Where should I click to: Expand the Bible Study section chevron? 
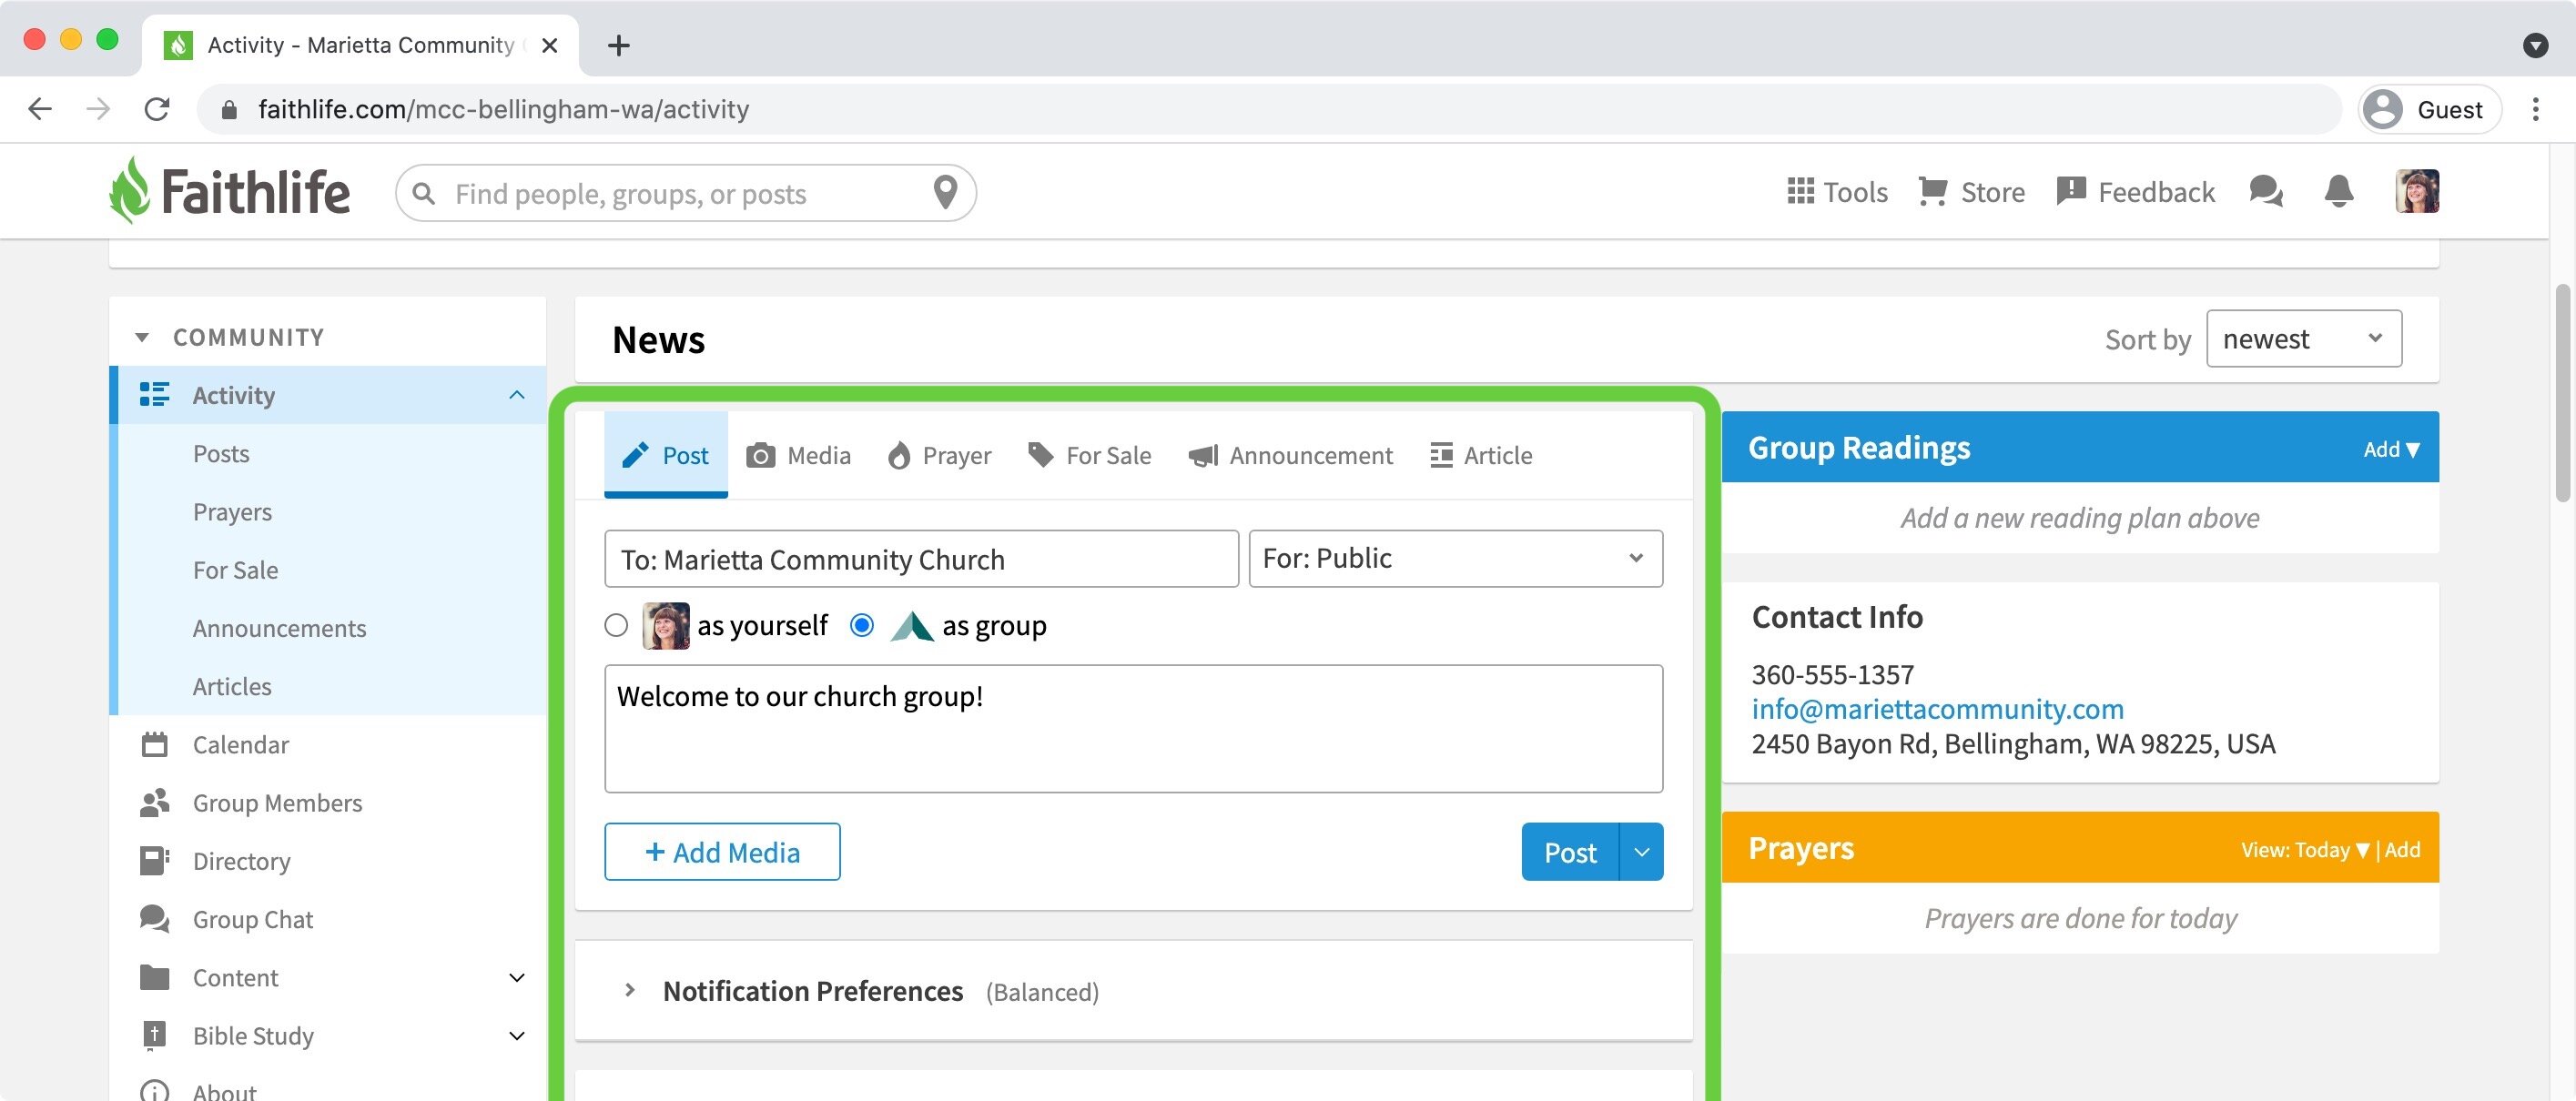(x=517, y=1035)
